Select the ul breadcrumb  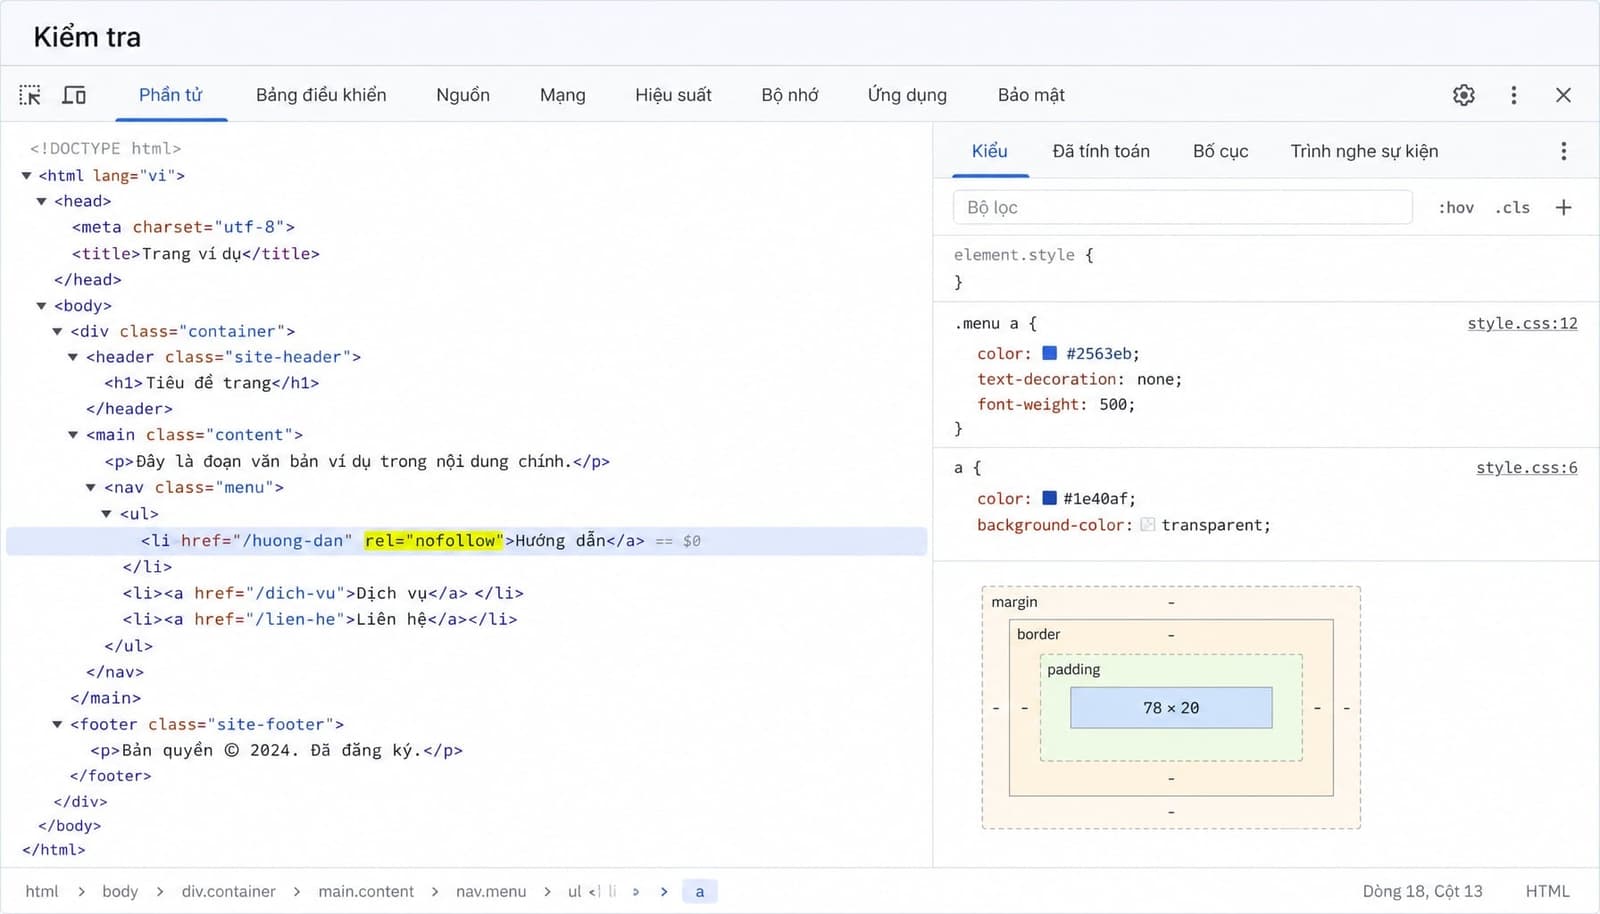point(575,891)
